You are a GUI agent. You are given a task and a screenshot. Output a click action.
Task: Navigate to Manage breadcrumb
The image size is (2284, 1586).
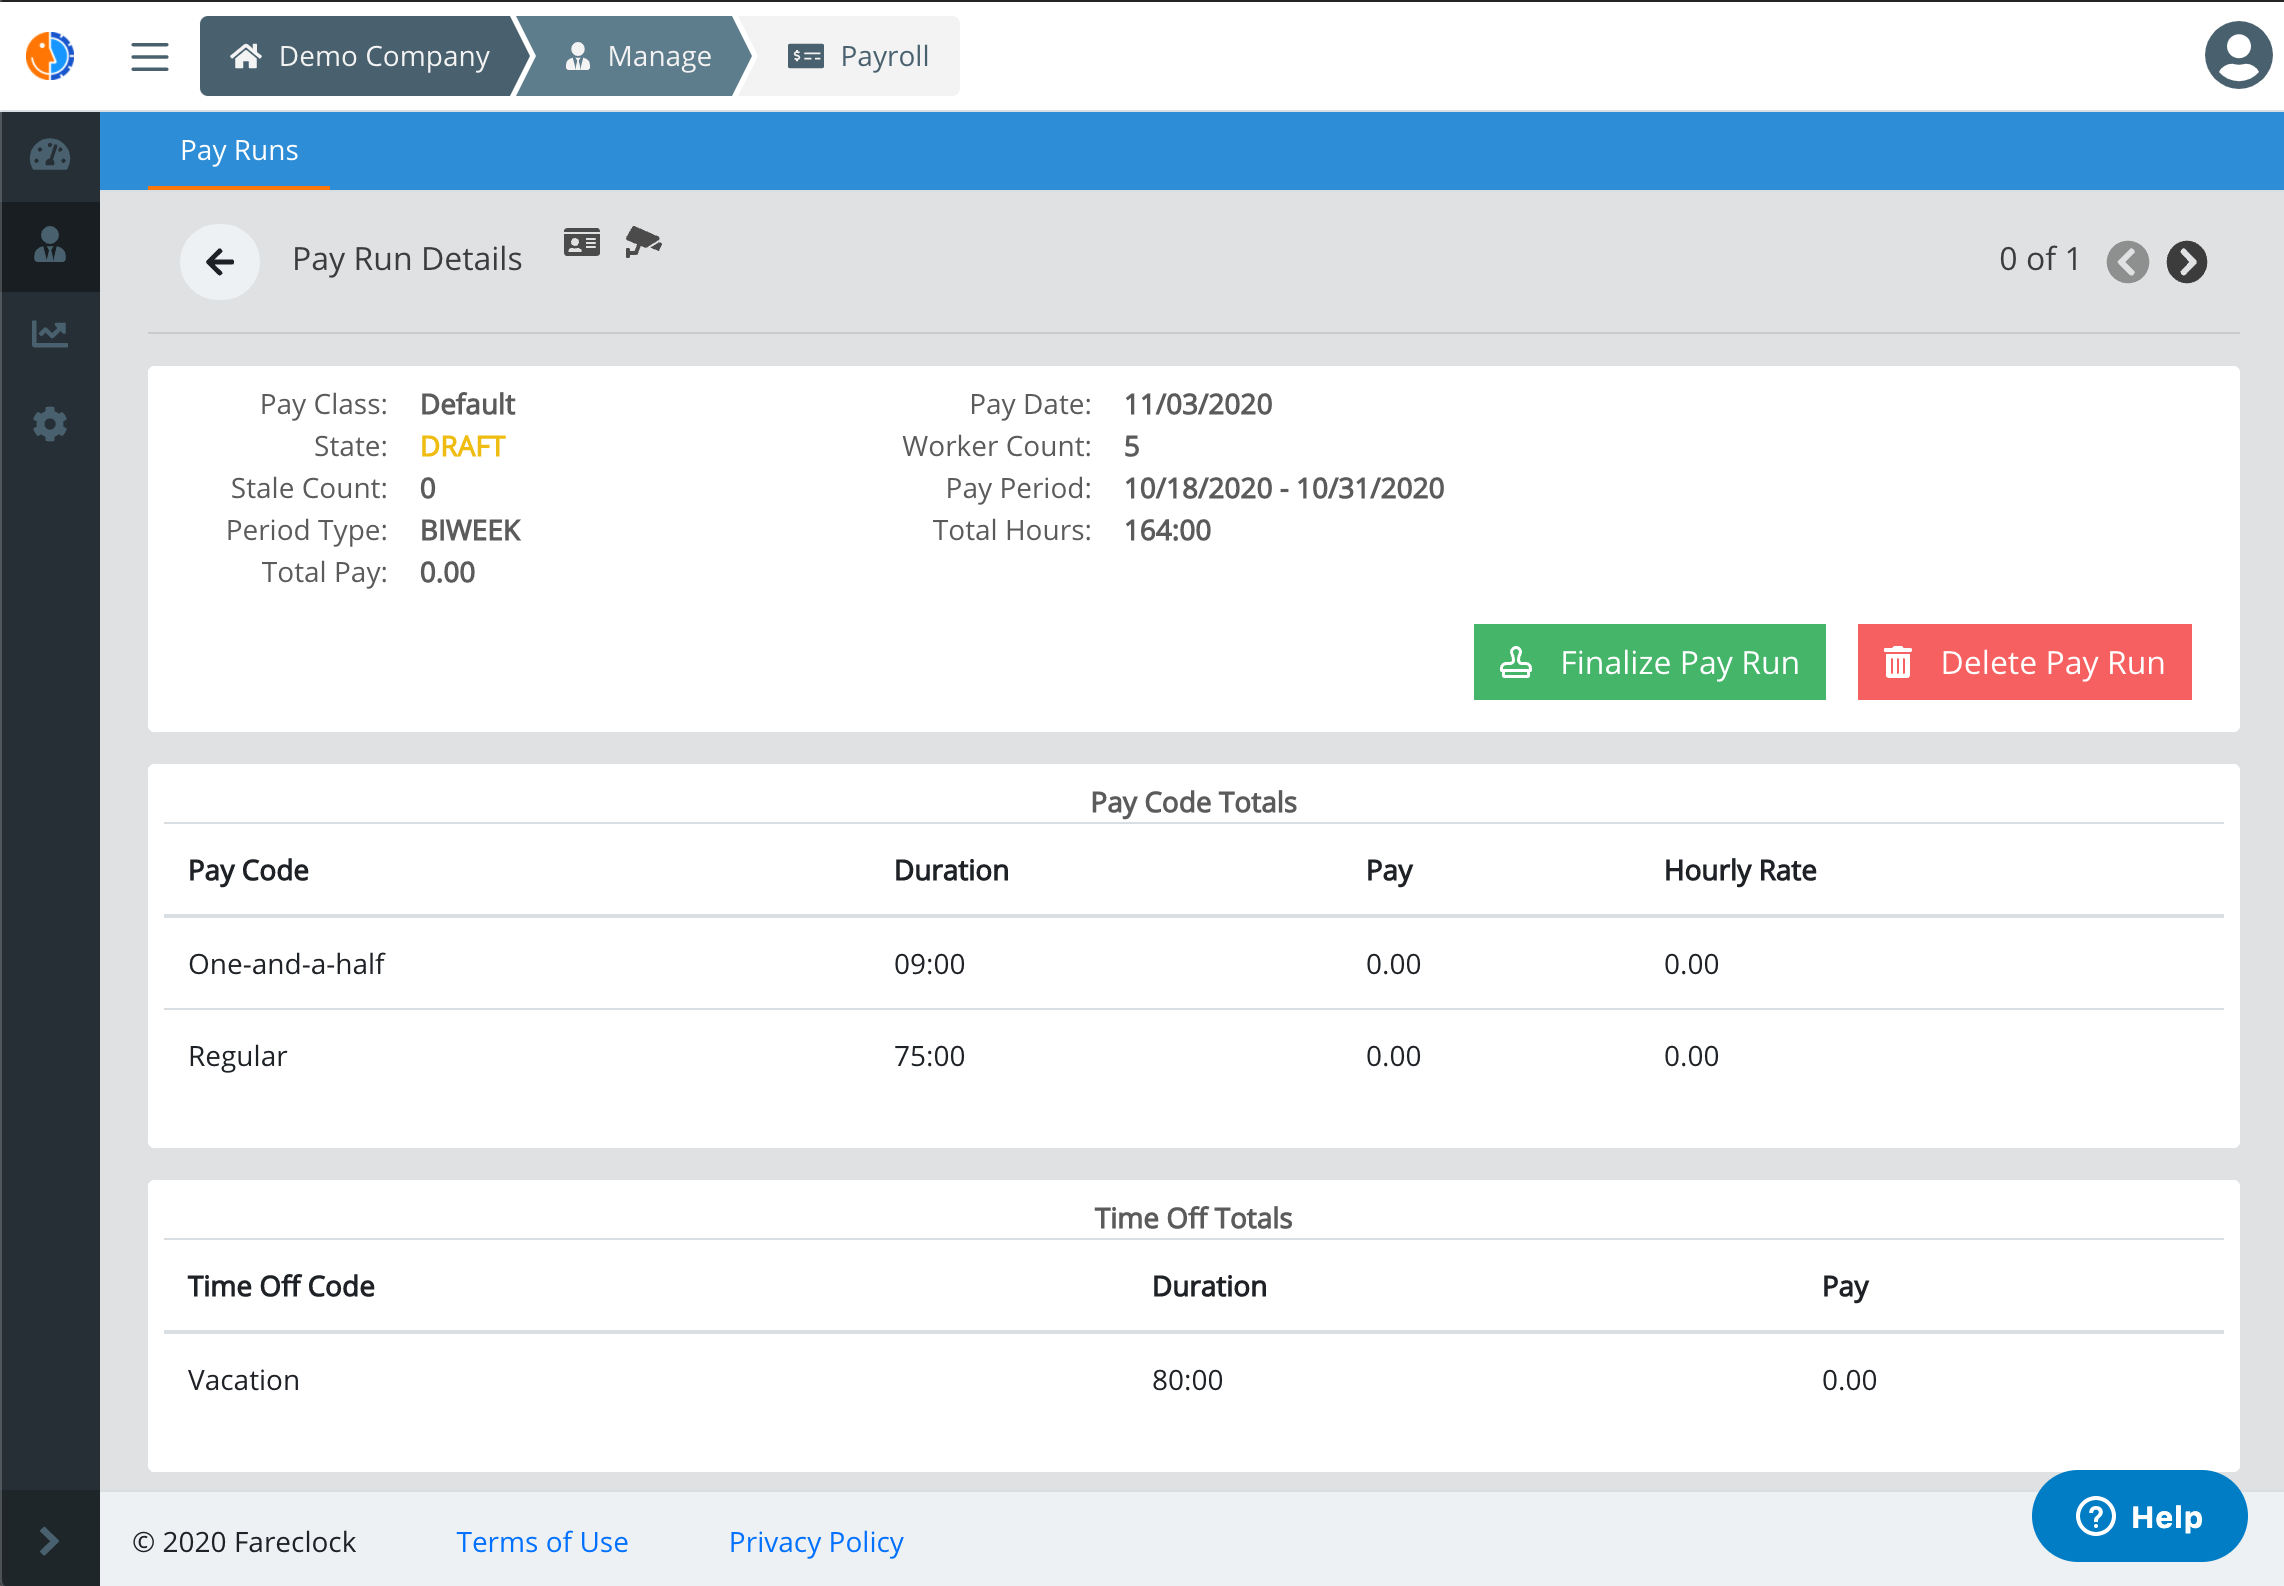(x=640, y=56)
